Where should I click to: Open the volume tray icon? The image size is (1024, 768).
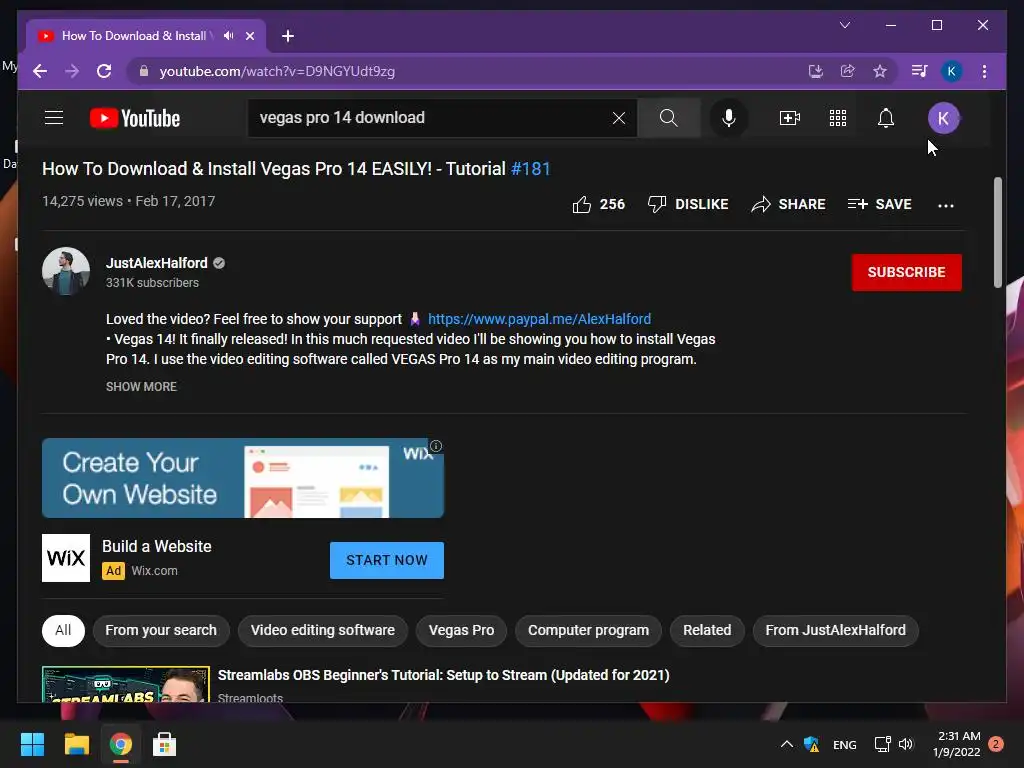click(x=906, y=744)
